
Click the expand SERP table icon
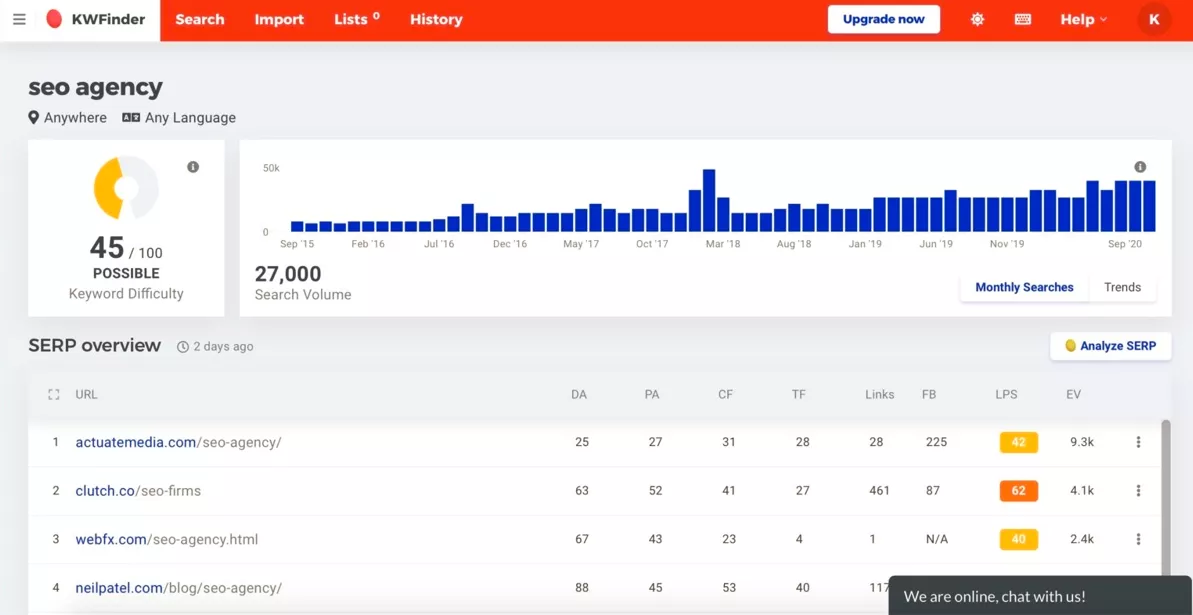53,394
